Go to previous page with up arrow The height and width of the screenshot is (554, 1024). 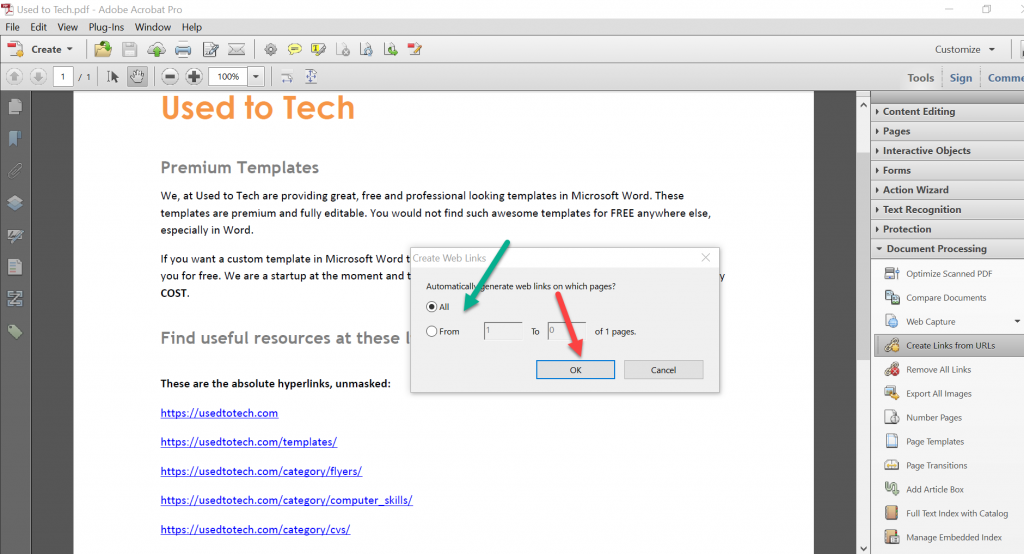tap(14, 76)
